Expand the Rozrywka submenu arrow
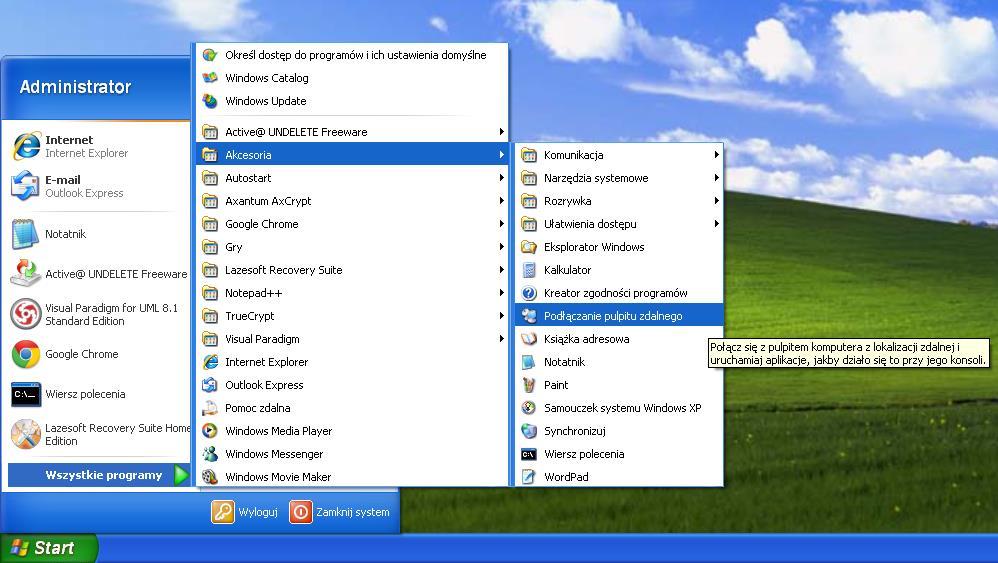 coord(717,201)
